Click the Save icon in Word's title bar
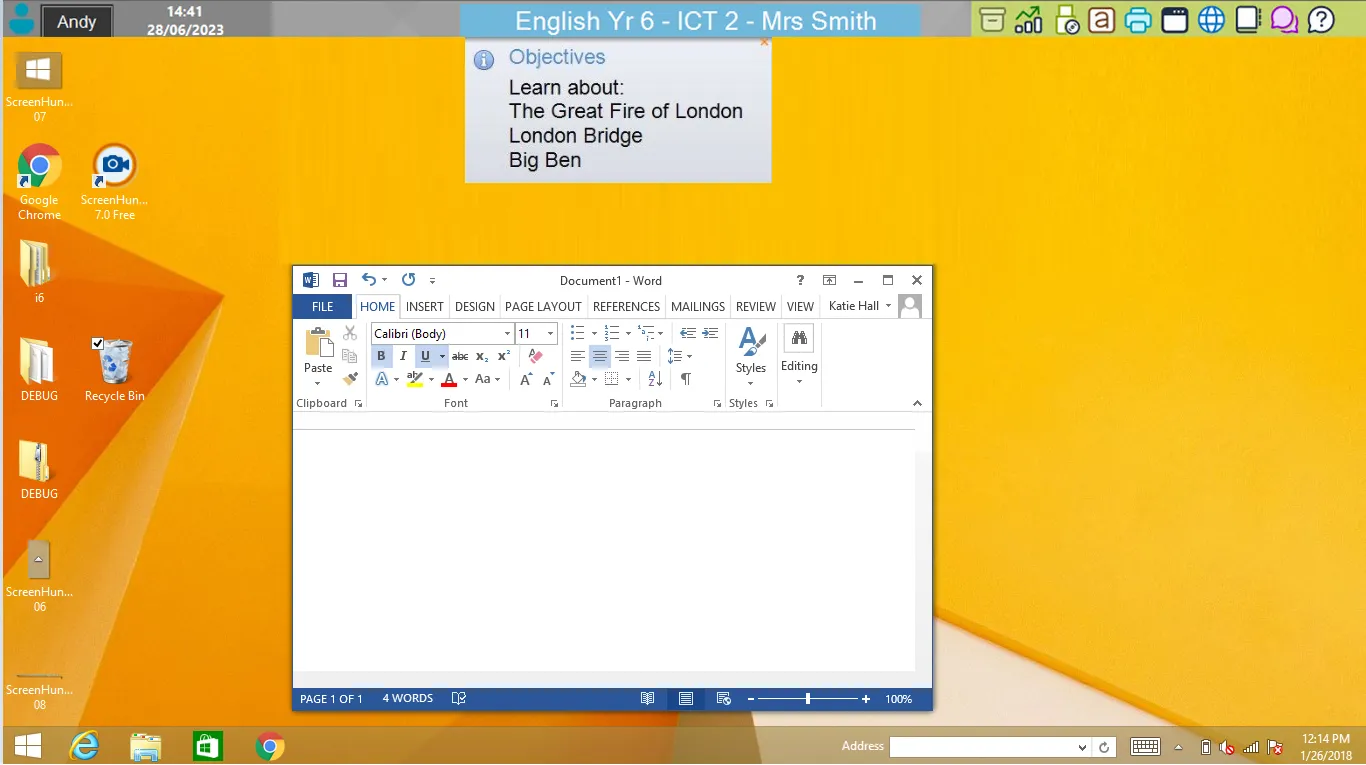The image size is (1366, 765). (340, 281)
